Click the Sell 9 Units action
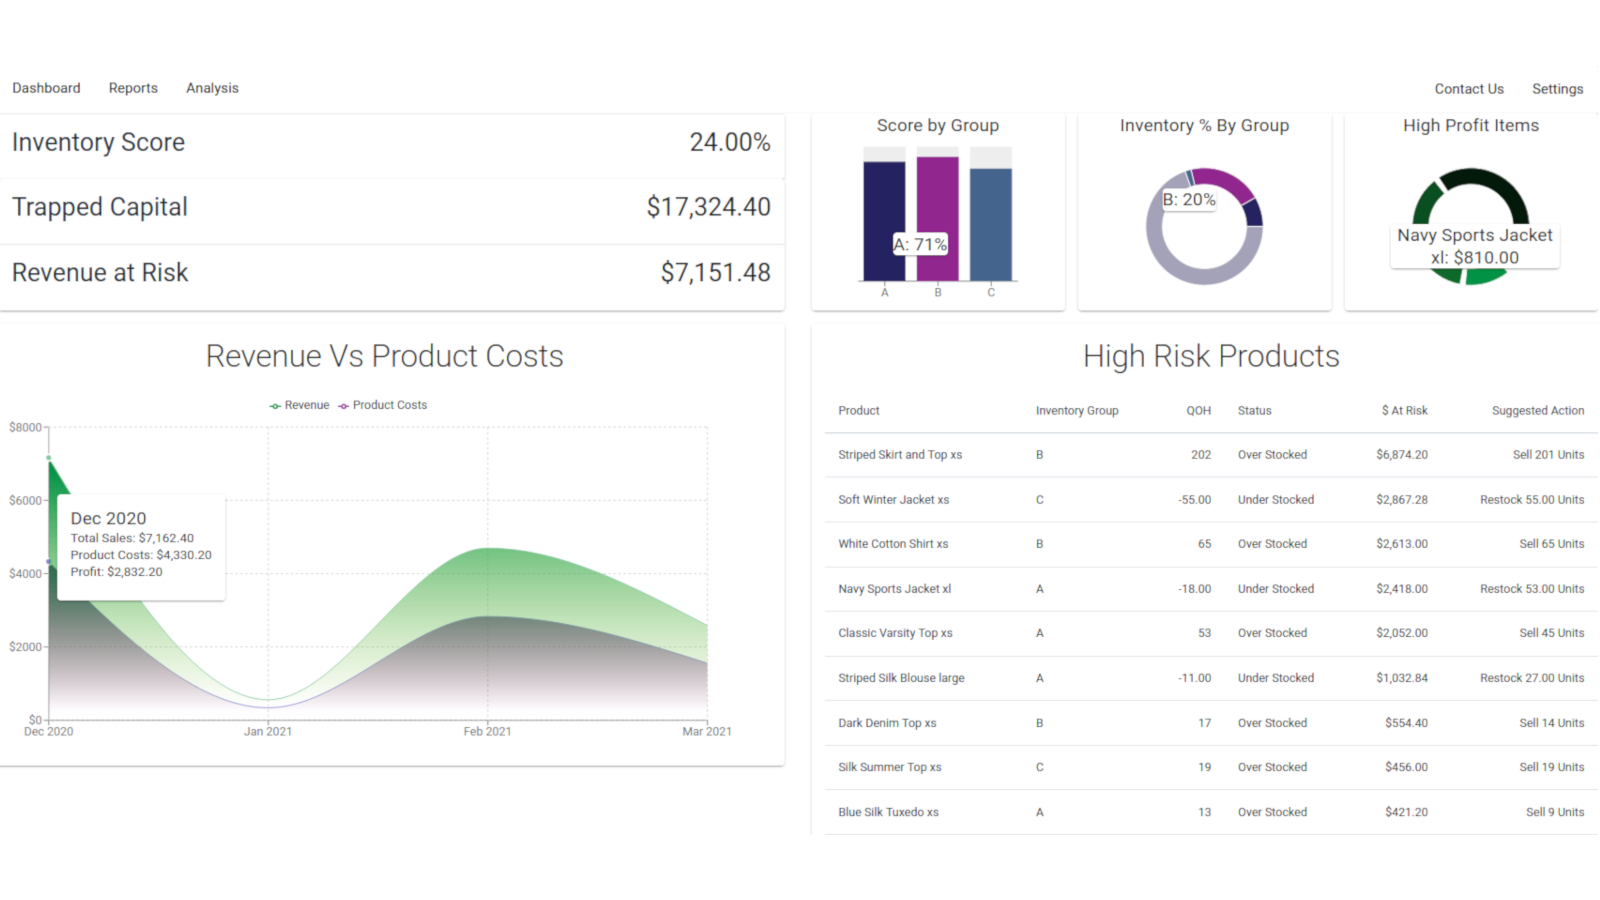Viewport: 1600px width, 900px height. point(1555,812)
